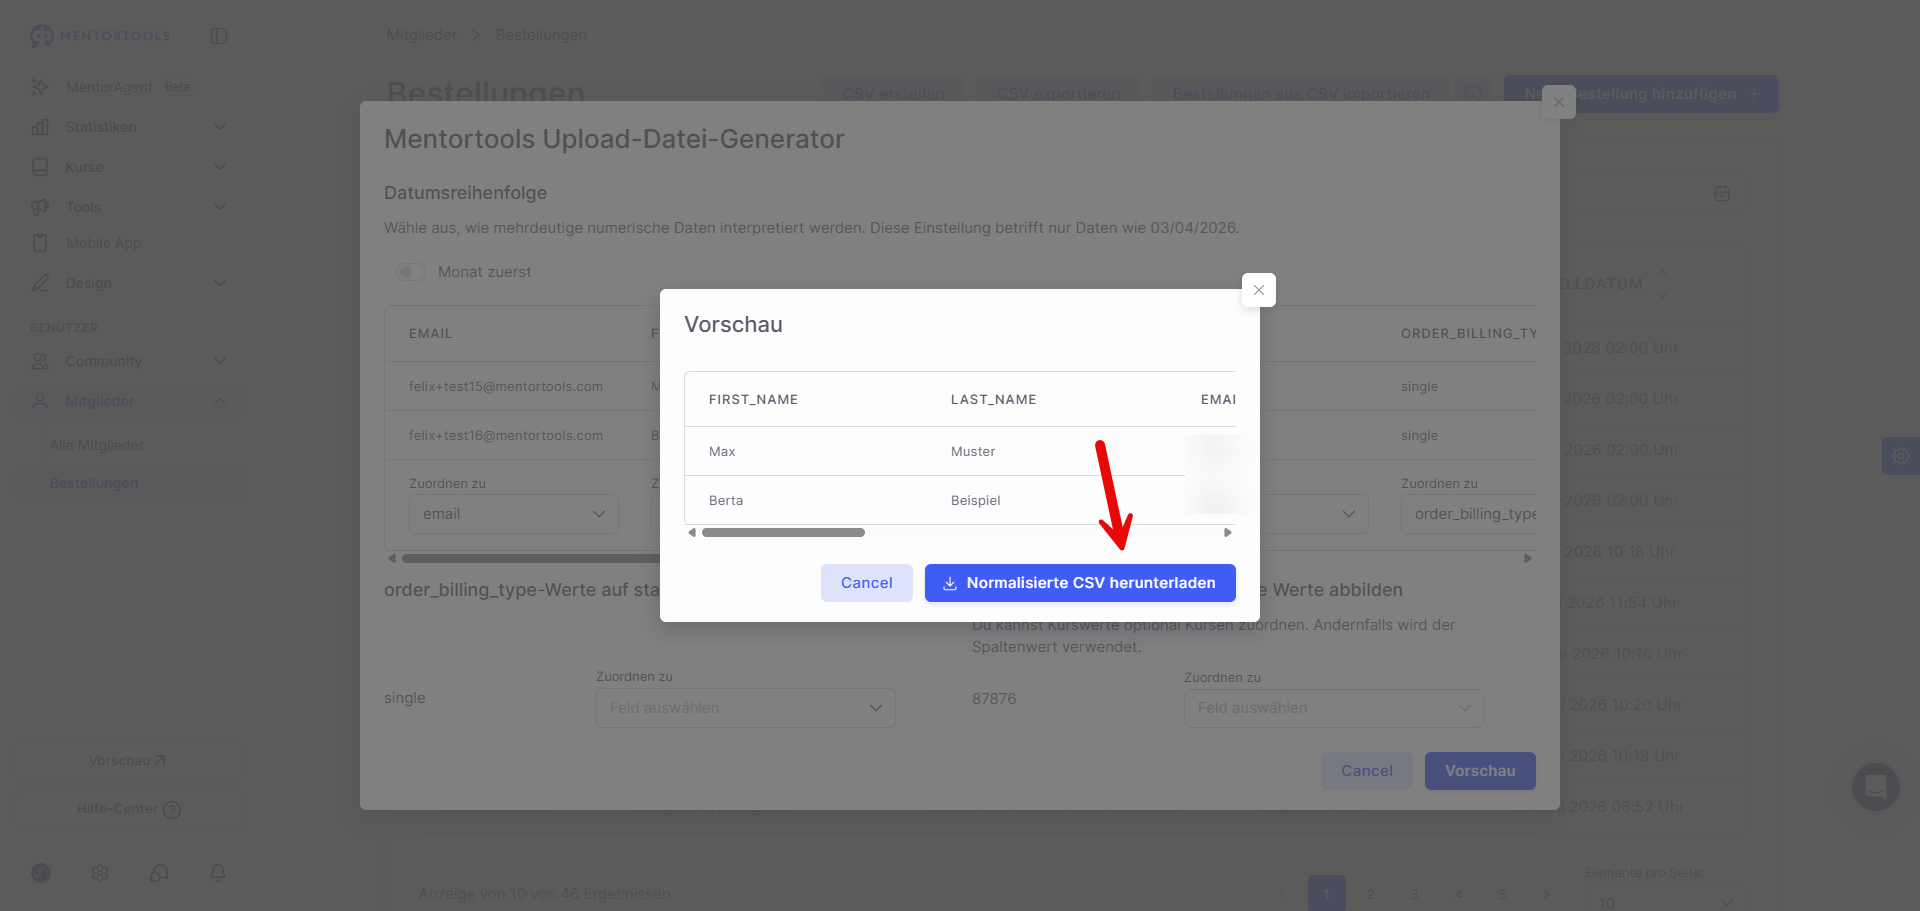Click the Vorschau table horizontal scrollbar thumb
This screenshot has width=1920, height=911.
[x=783, y=533]
